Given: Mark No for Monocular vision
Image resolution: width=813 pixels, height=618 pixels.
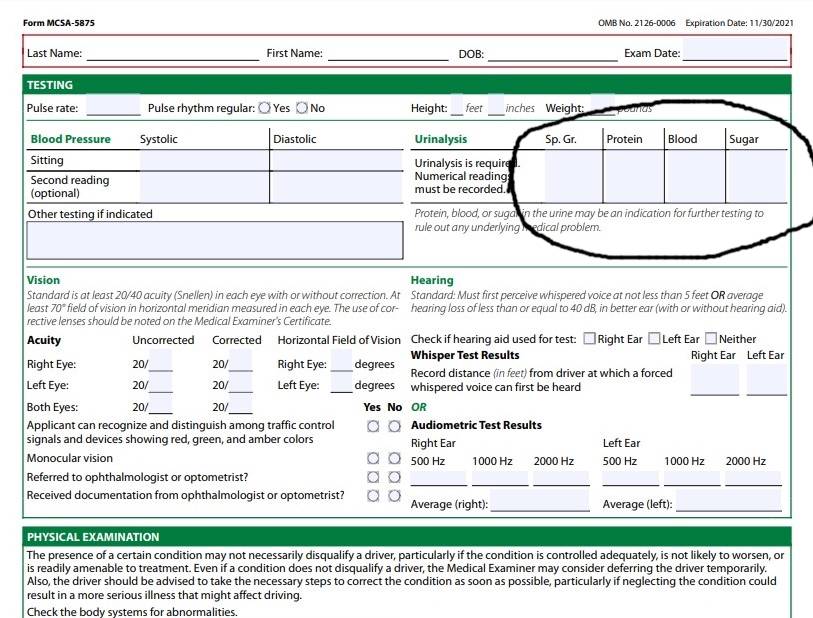Looking at the screenshot, I should point(395,458).
